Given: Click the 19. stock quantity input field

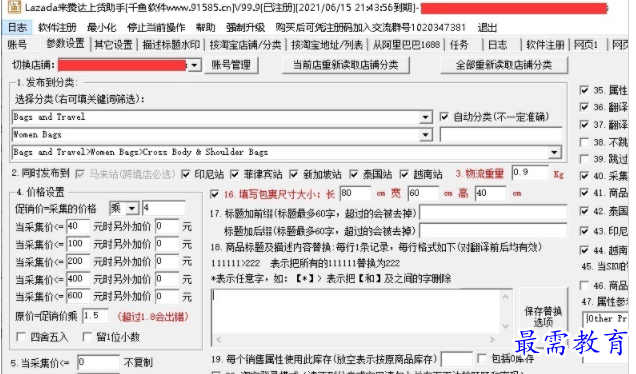Looking at the screenshot, I should (456, 359).
